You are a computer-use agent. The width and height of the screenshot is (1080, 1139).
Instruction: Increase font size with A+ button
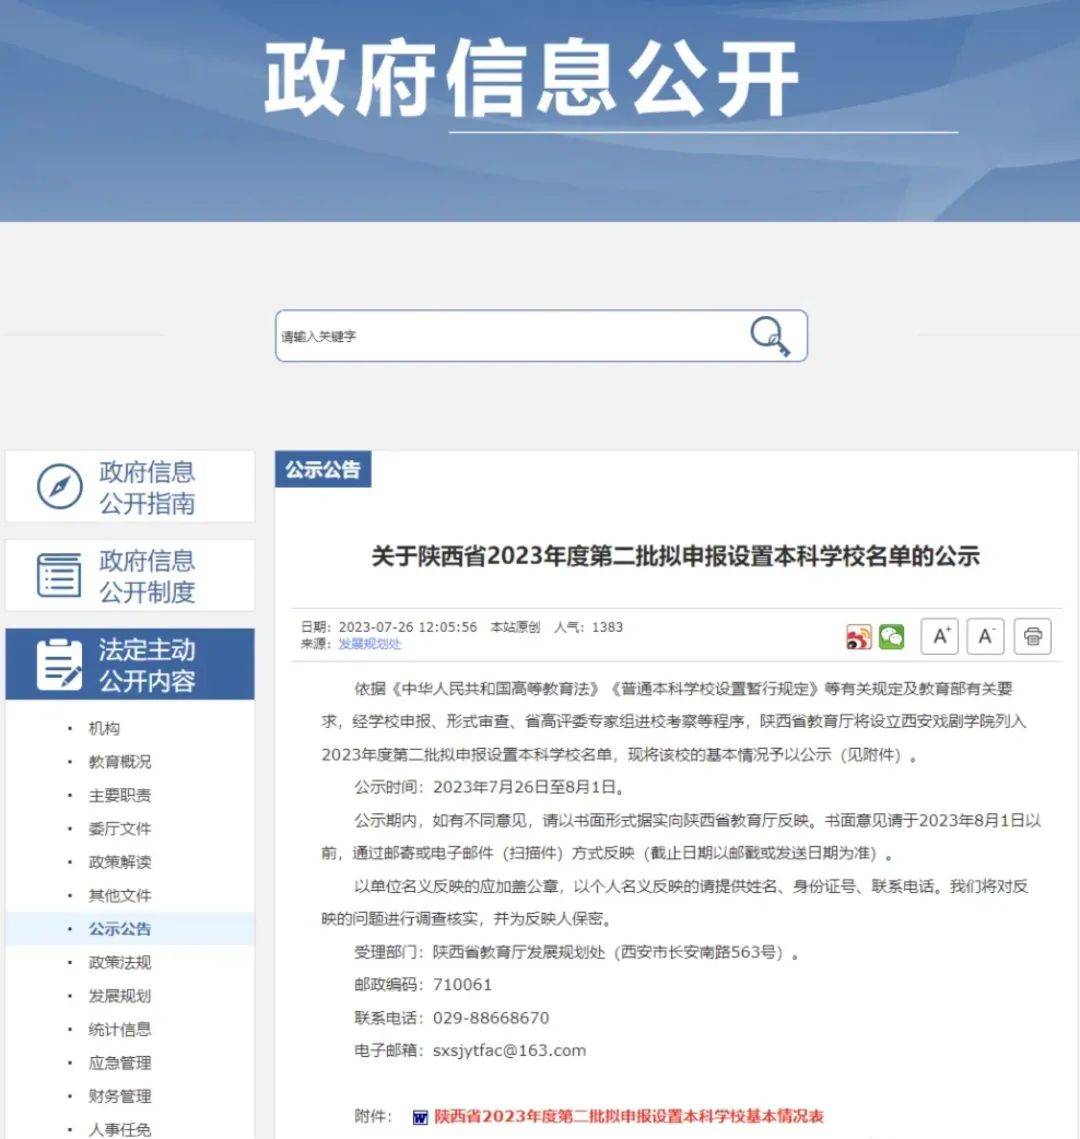pos(940,636)
